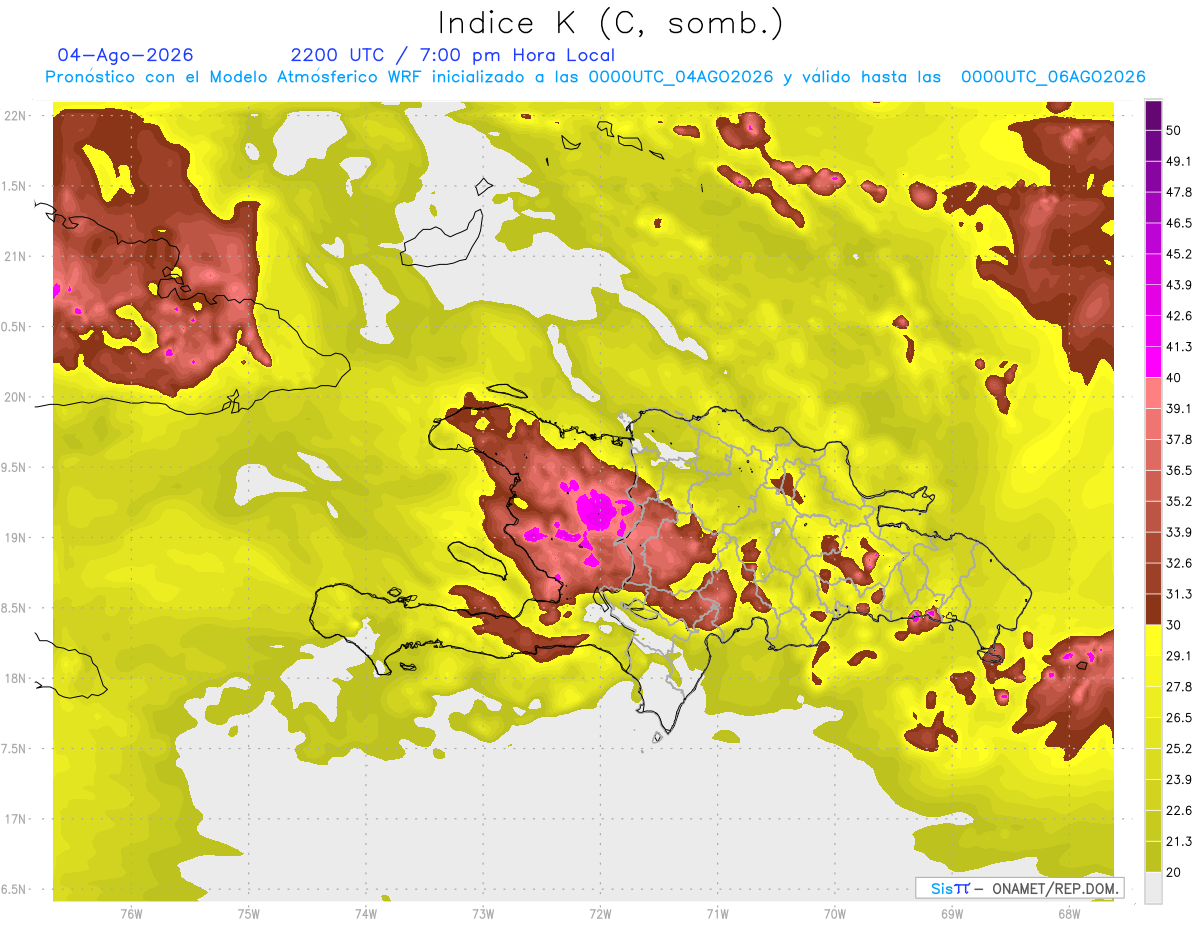This screenshot has width=1200, height=927.
Task: Click the legend value '43.9'
Action: [1178, 285]
